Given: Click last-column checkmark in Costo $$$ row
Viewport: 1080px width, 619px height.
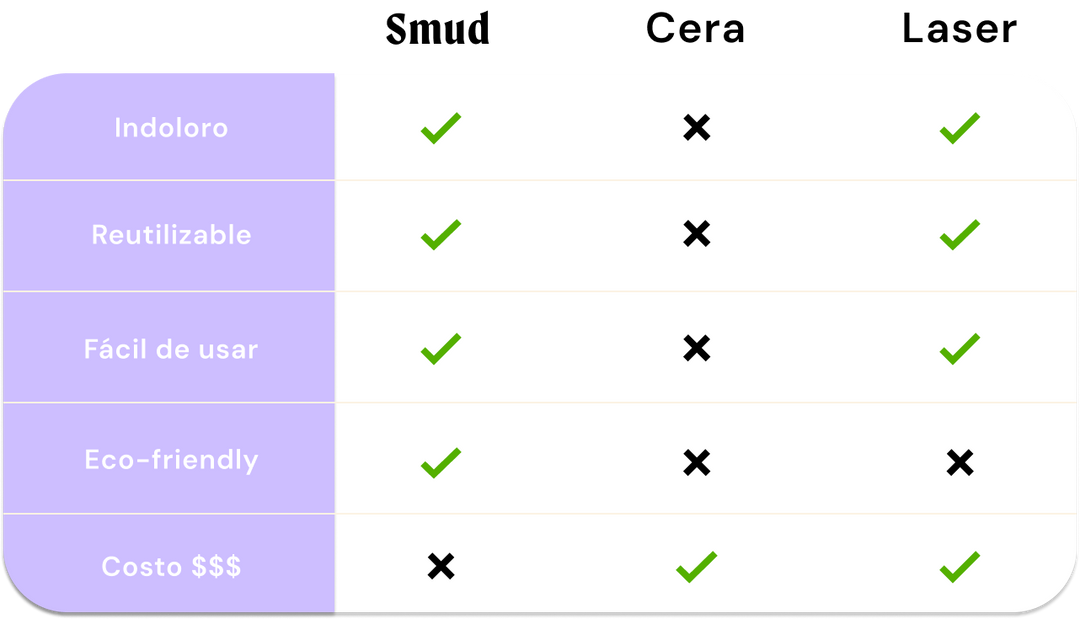Looking at the screenshot, I should point(959,567).
